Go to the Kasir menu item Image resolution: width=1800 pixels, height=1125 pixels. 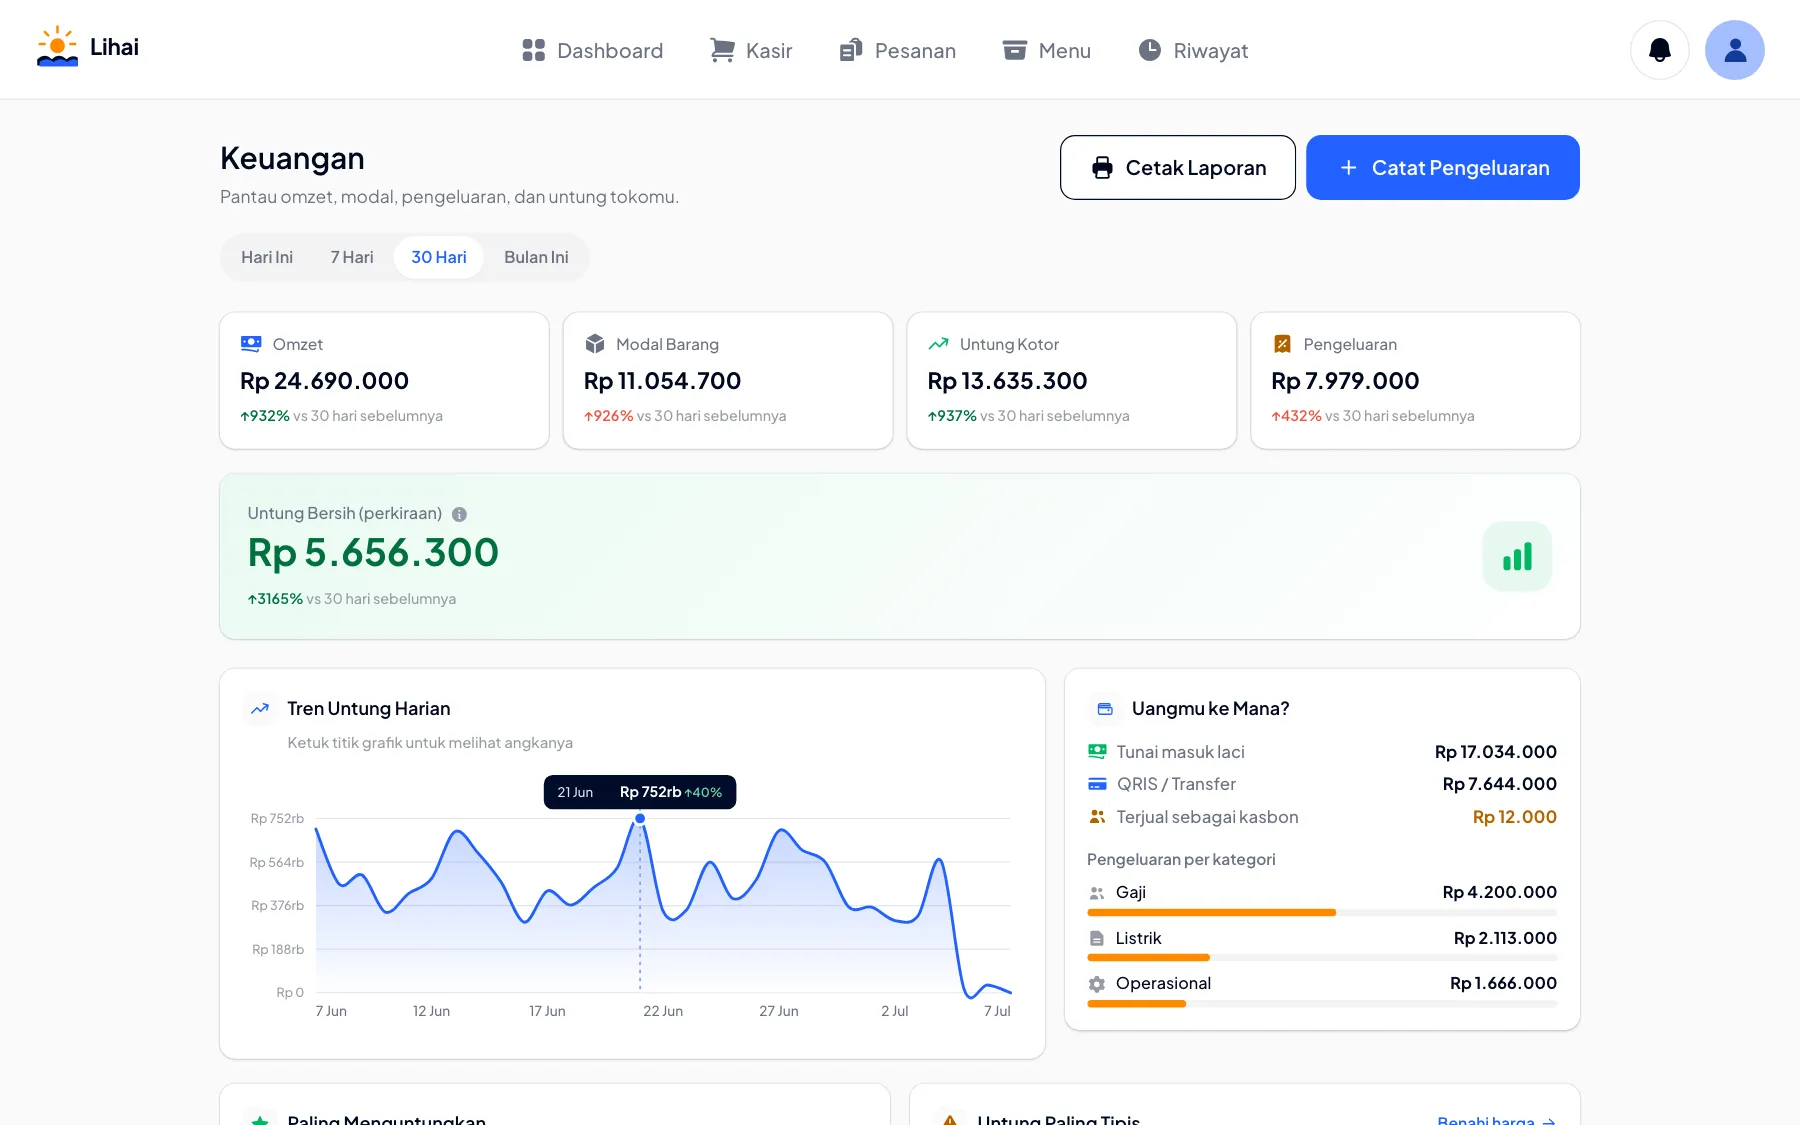751,50
